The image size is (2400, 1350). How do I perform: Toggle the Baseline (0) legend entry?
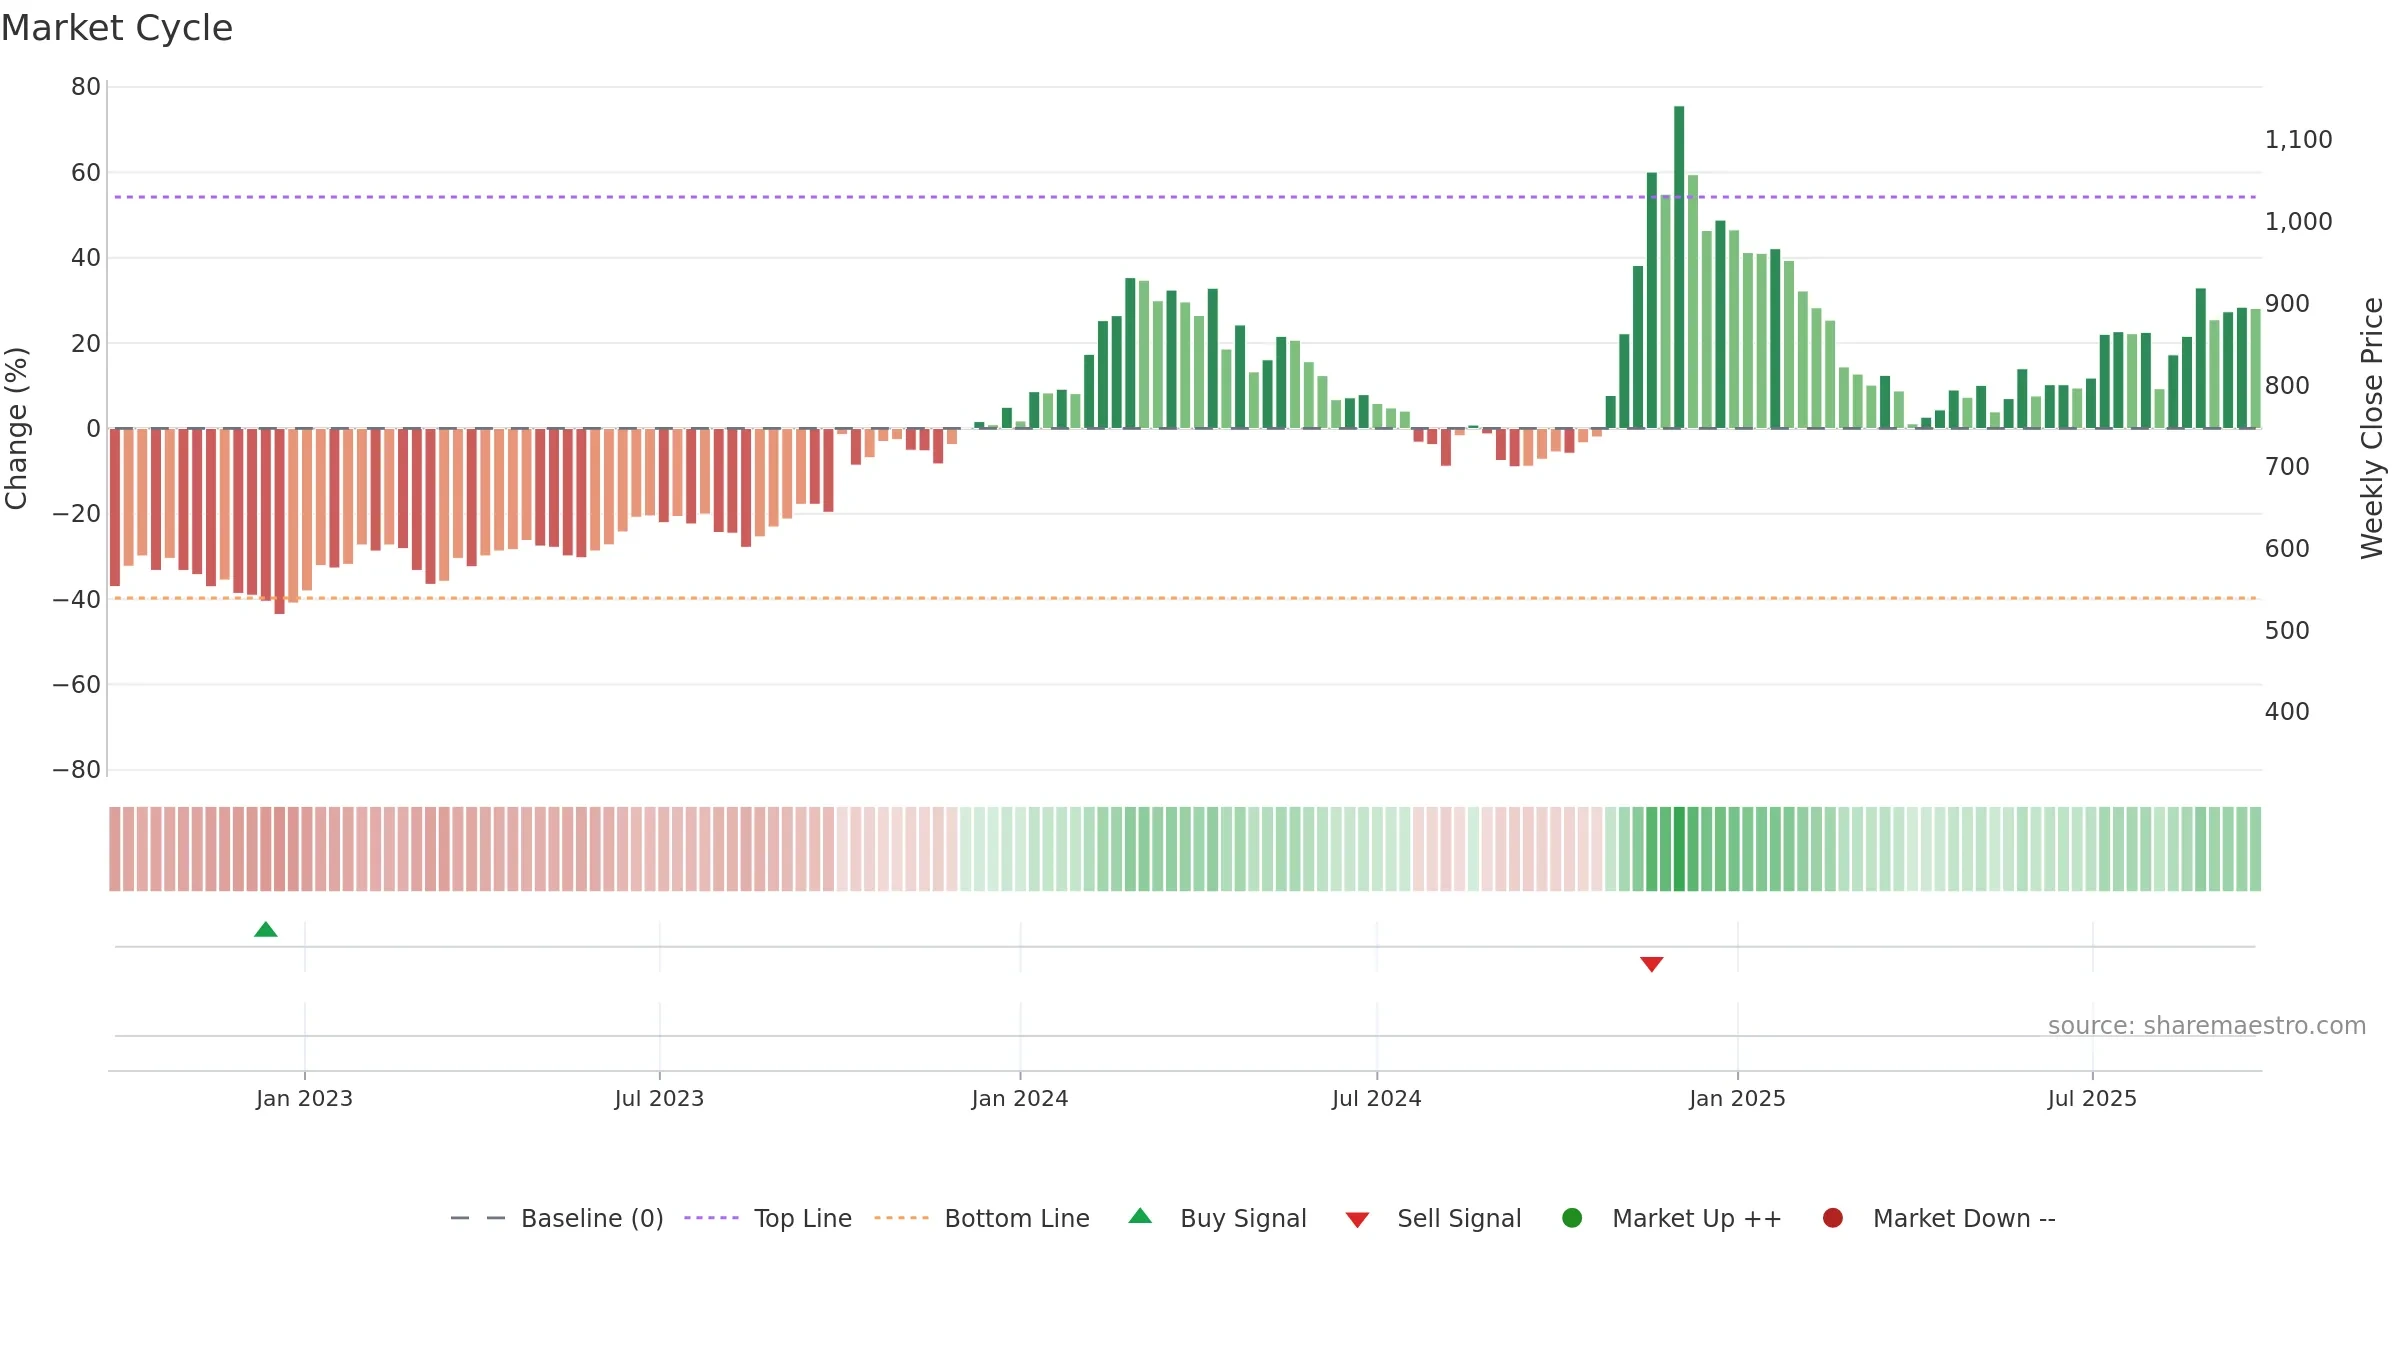(x=557, y=1219)
